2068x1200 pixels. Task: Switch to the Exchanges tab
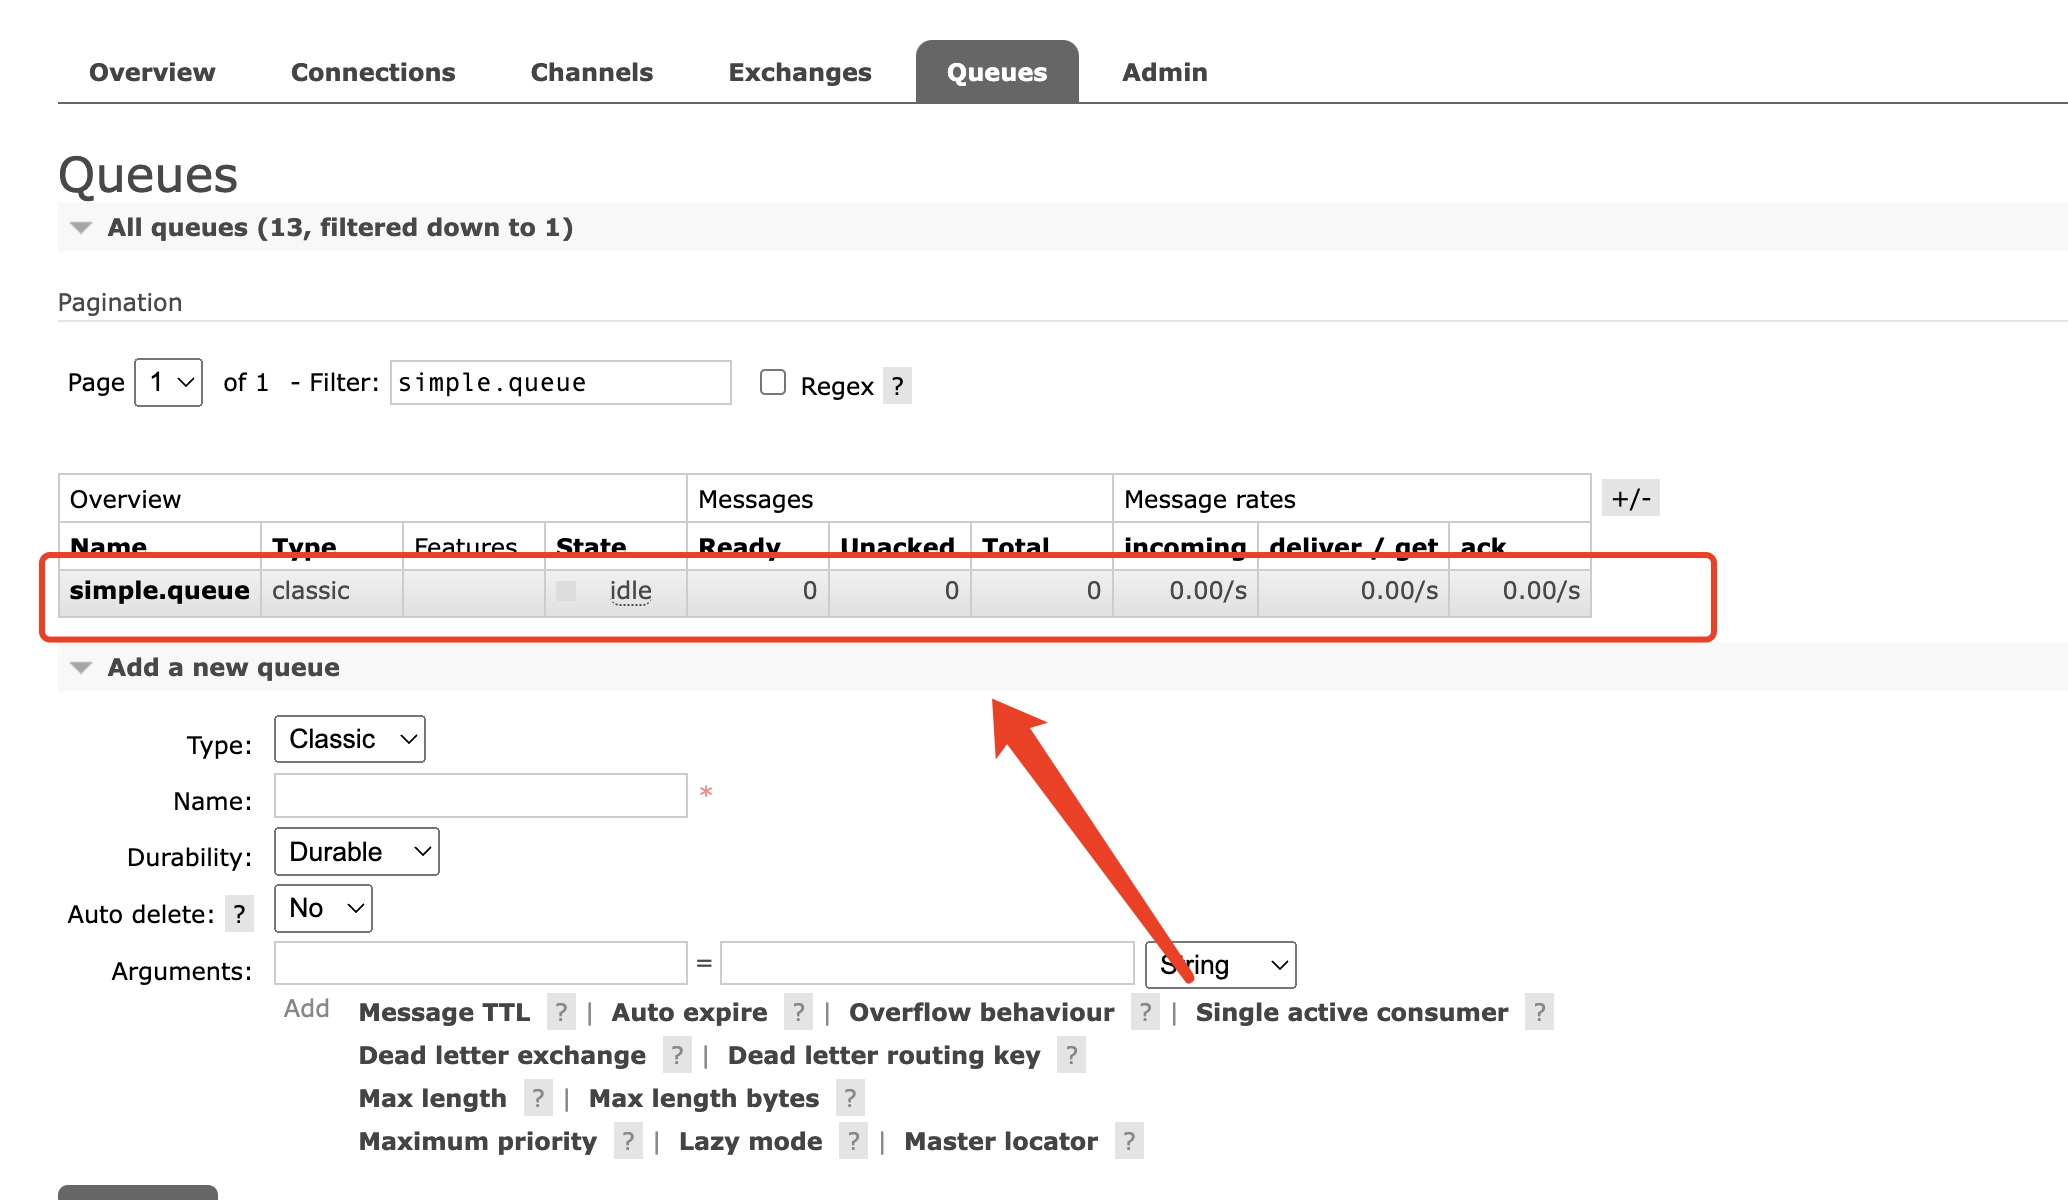[x=799, y=72]
